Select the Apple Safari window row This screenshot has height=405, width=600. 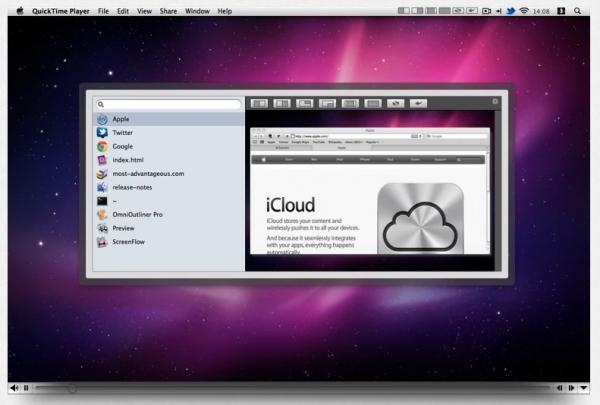click(168, 119)
